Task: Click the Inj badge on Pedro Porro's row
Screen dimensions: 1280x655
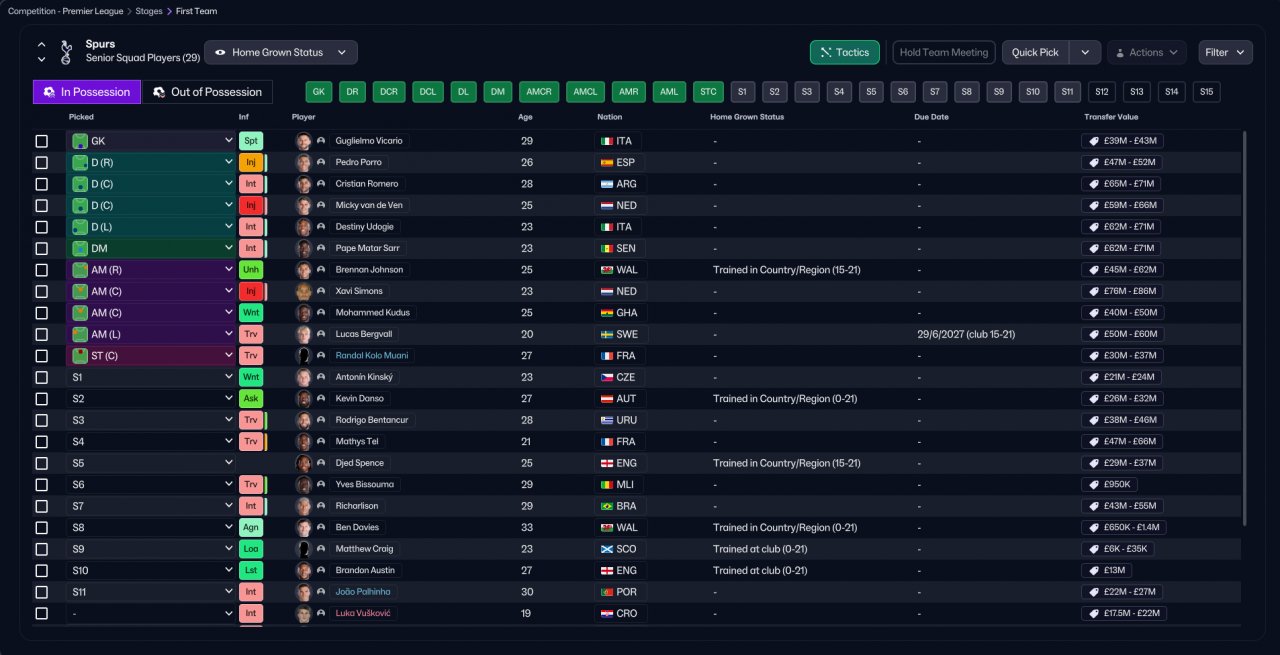Action: pos(250,162)
